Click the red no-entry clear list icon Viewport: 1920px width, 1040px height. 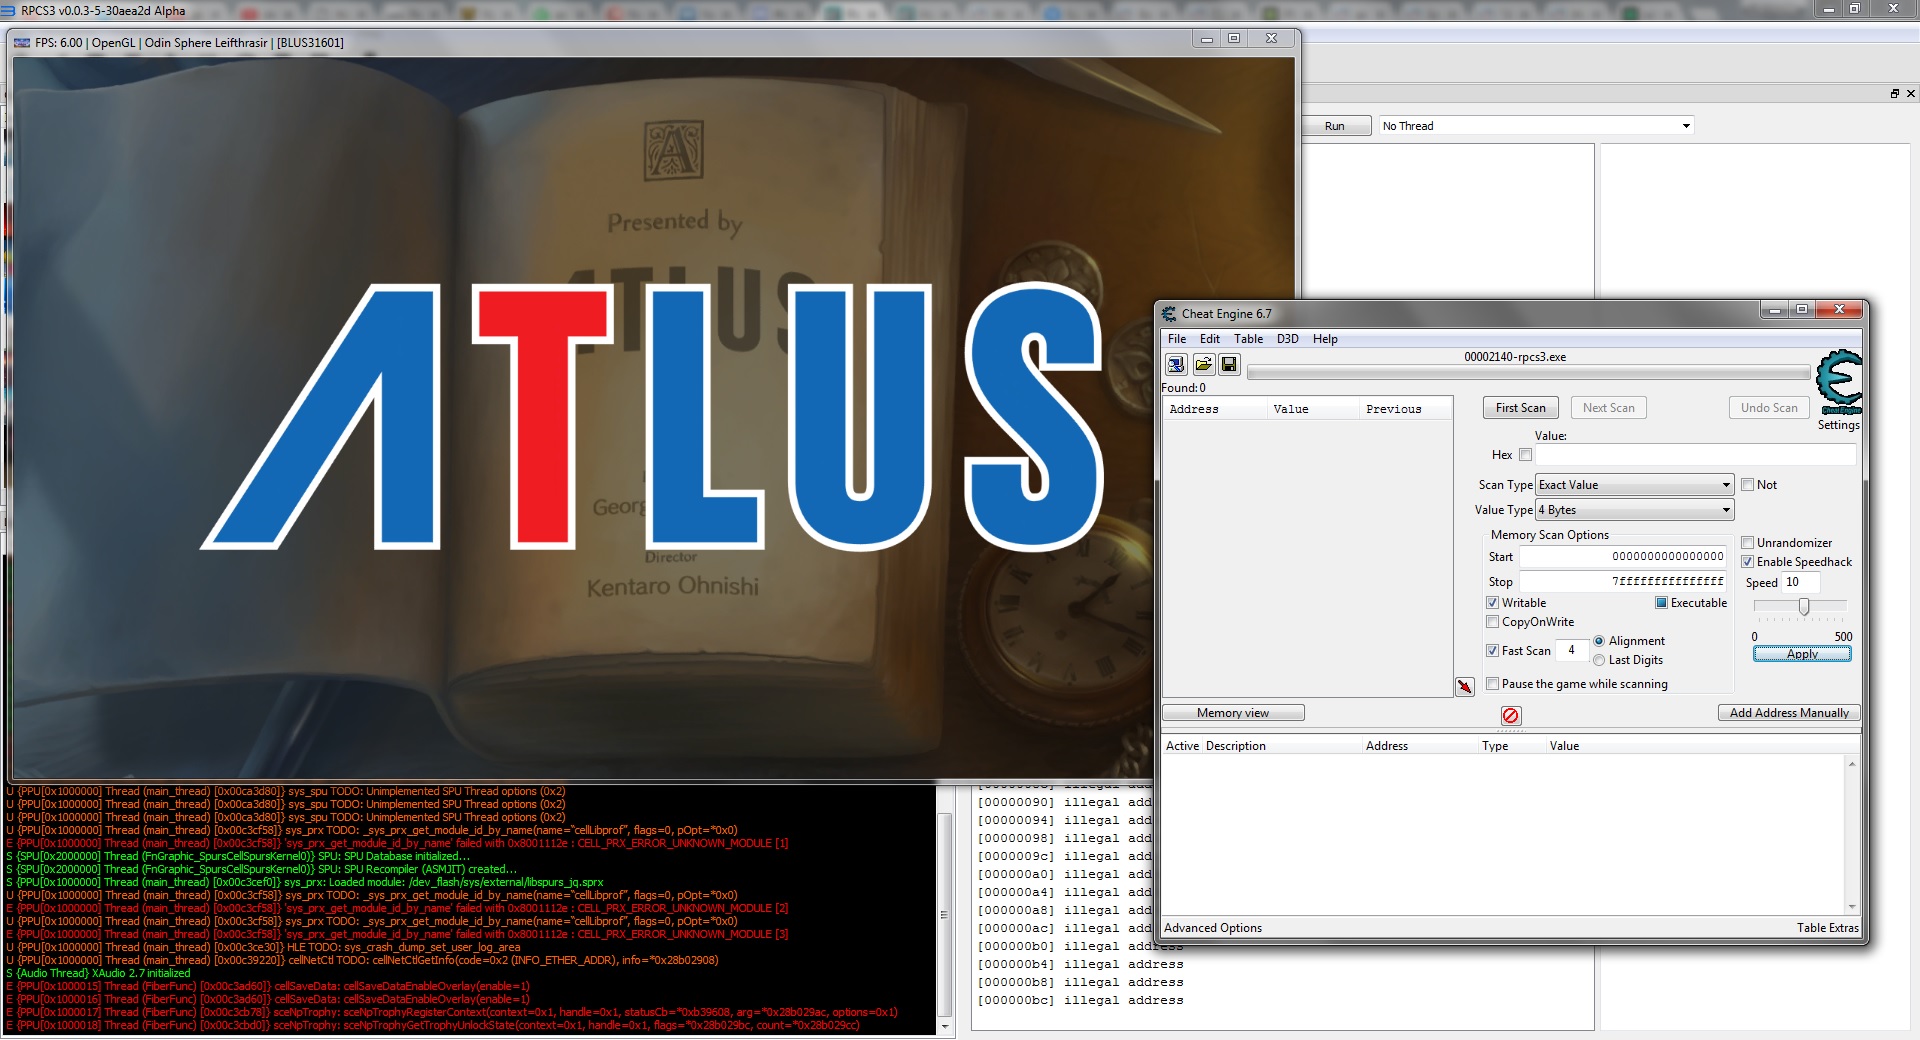click(1511, 715)
